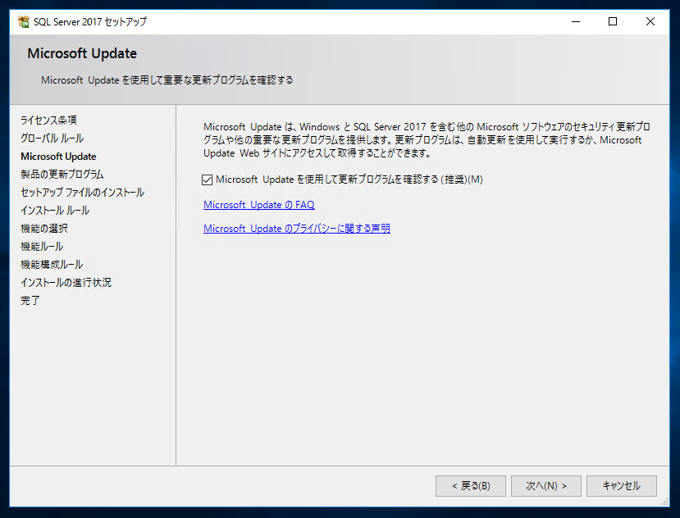Select インストールの進行状況 step in sidebar
Image resolution: width=680 pixels, height=518 pixels.
coord(66,283)
